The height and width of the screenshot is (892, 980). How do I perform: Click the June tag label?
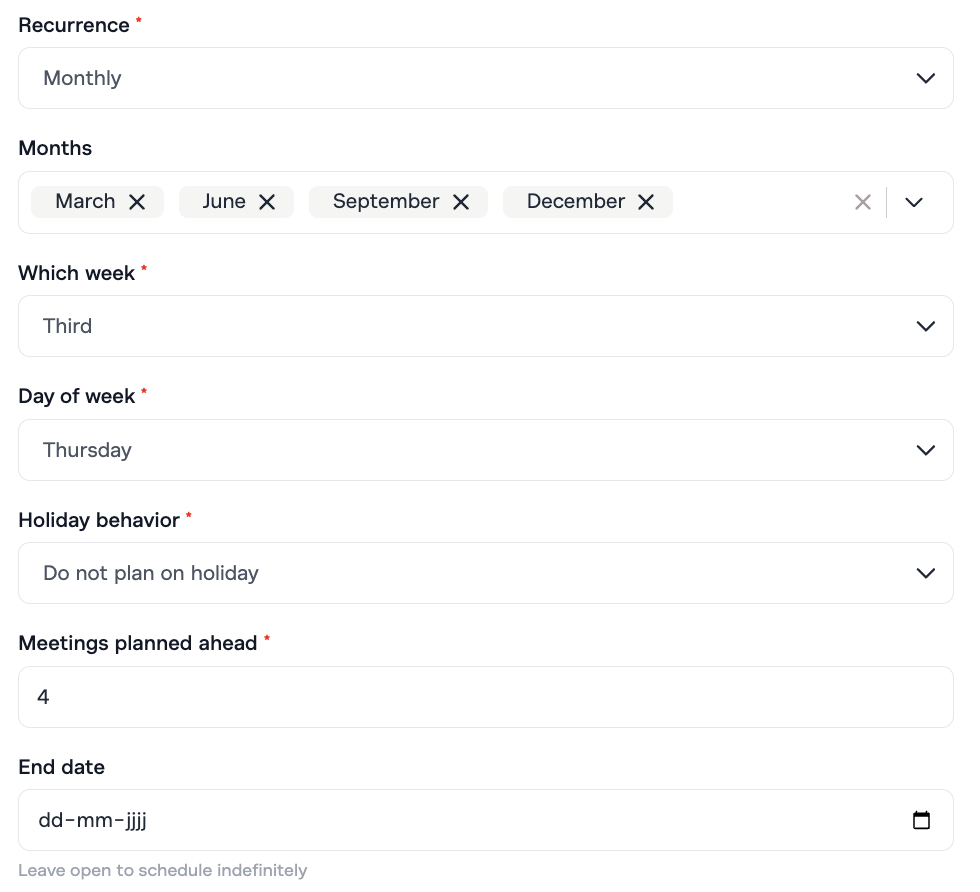coord(224,202)
